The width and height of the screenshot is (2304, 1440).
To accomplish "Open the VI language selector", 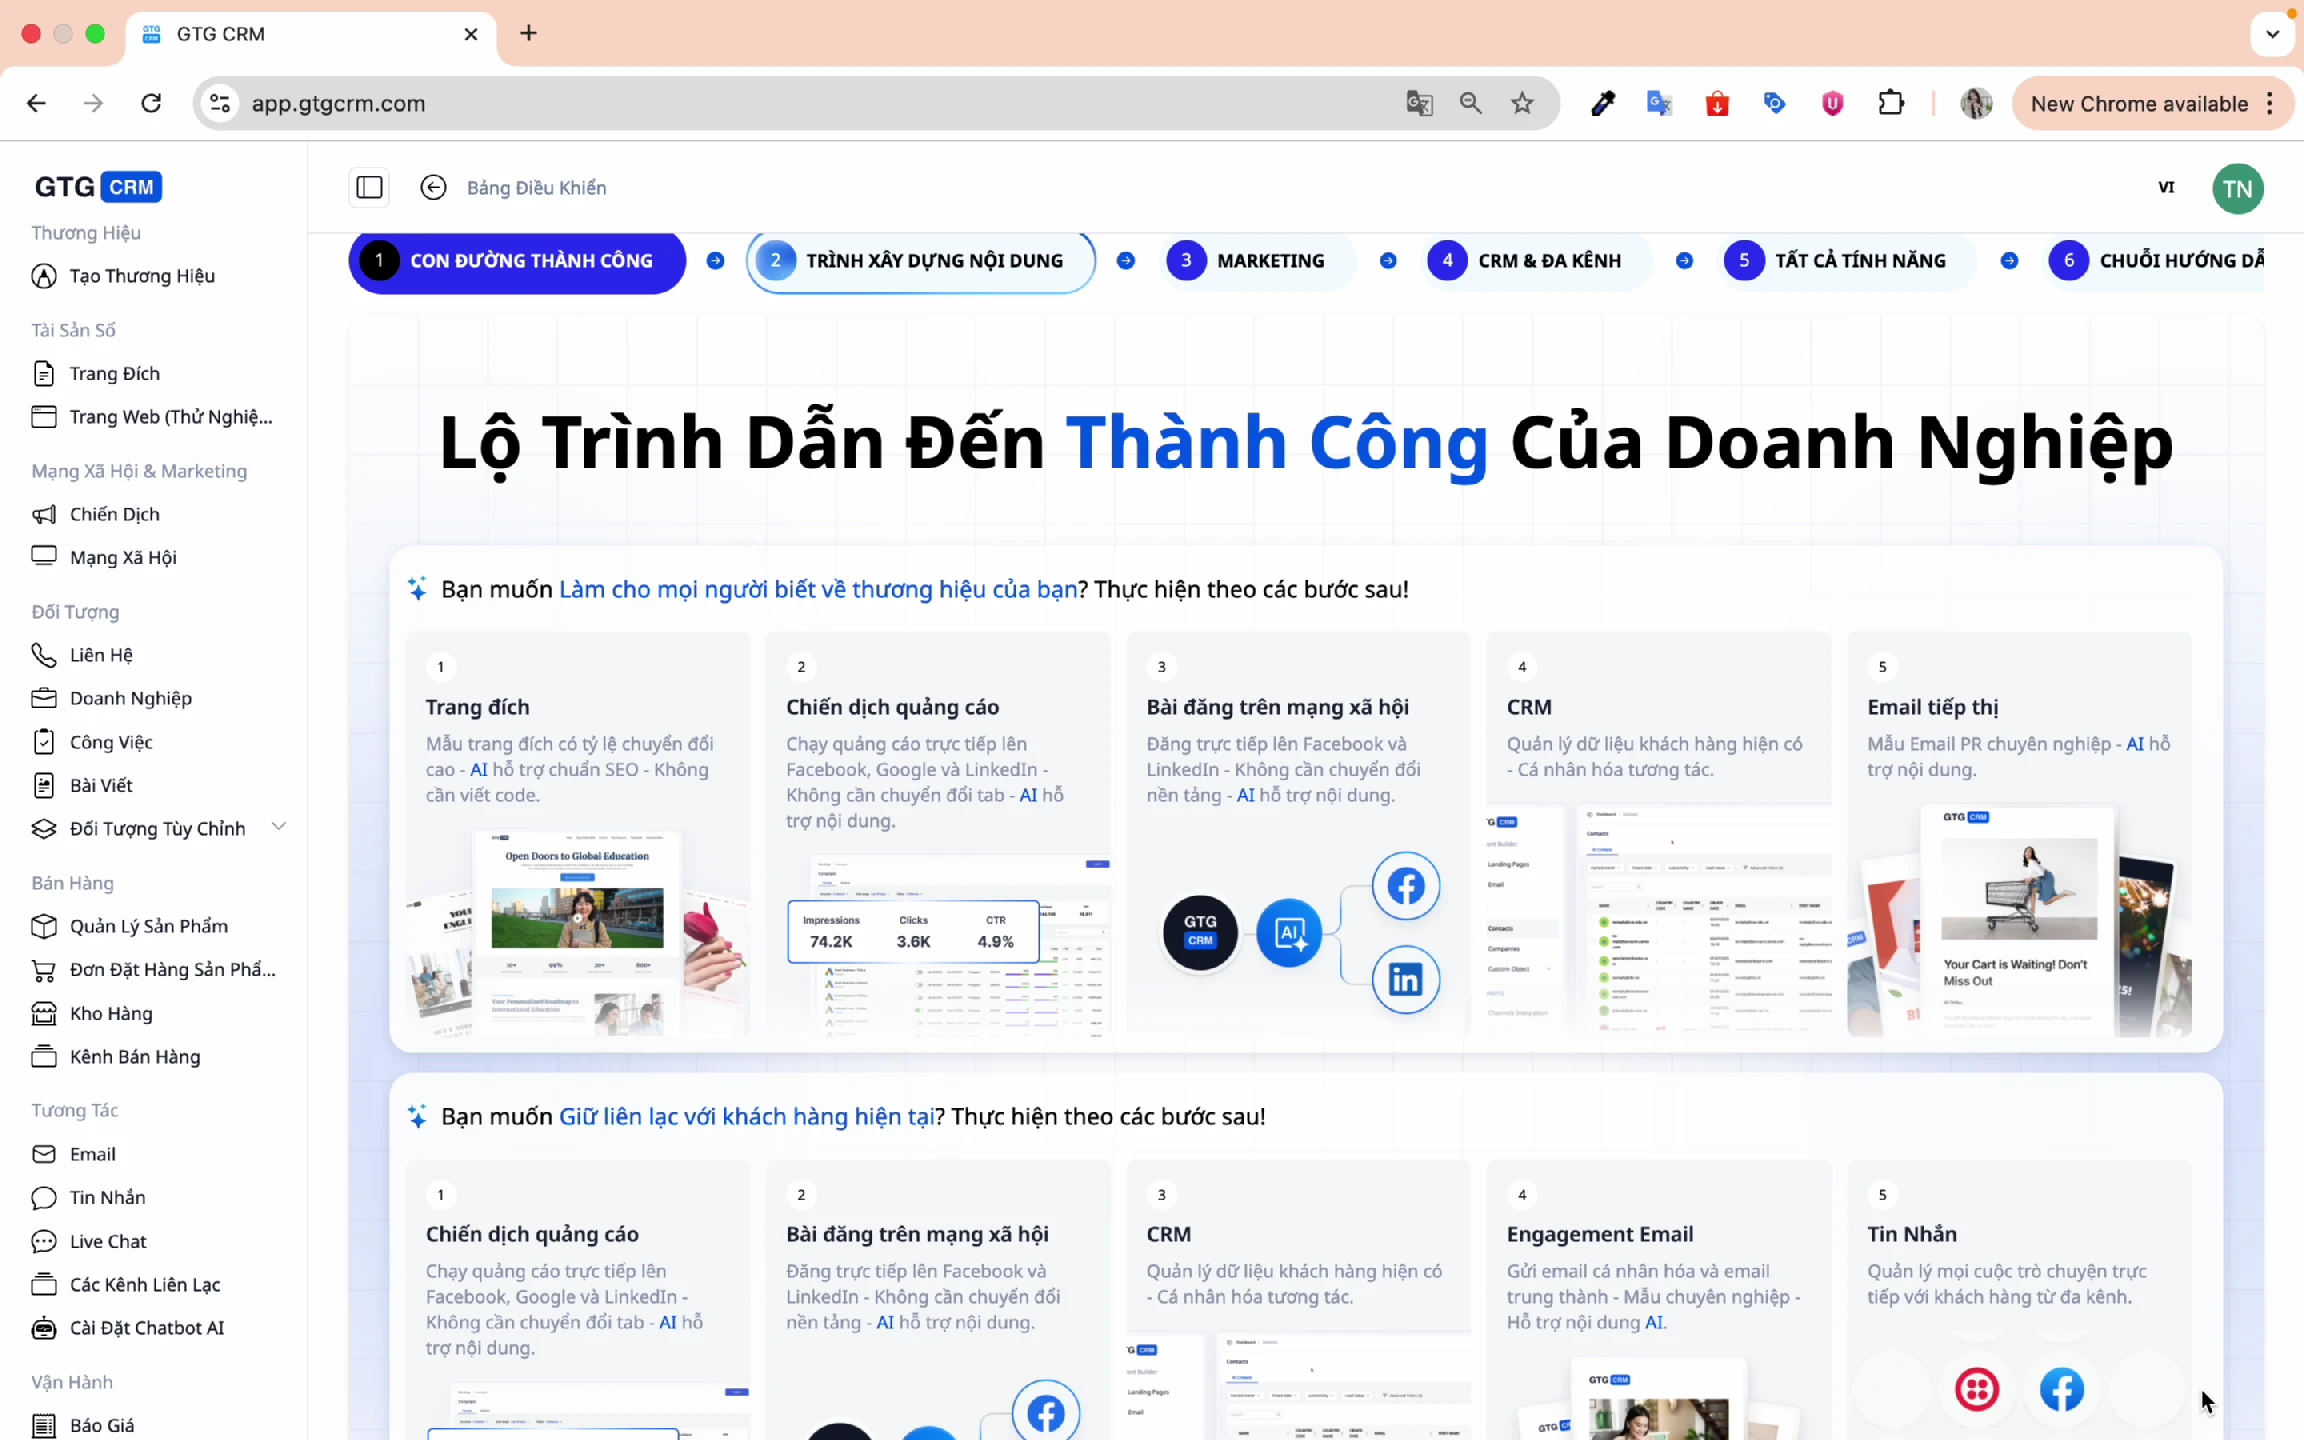I will [2167, 187].
